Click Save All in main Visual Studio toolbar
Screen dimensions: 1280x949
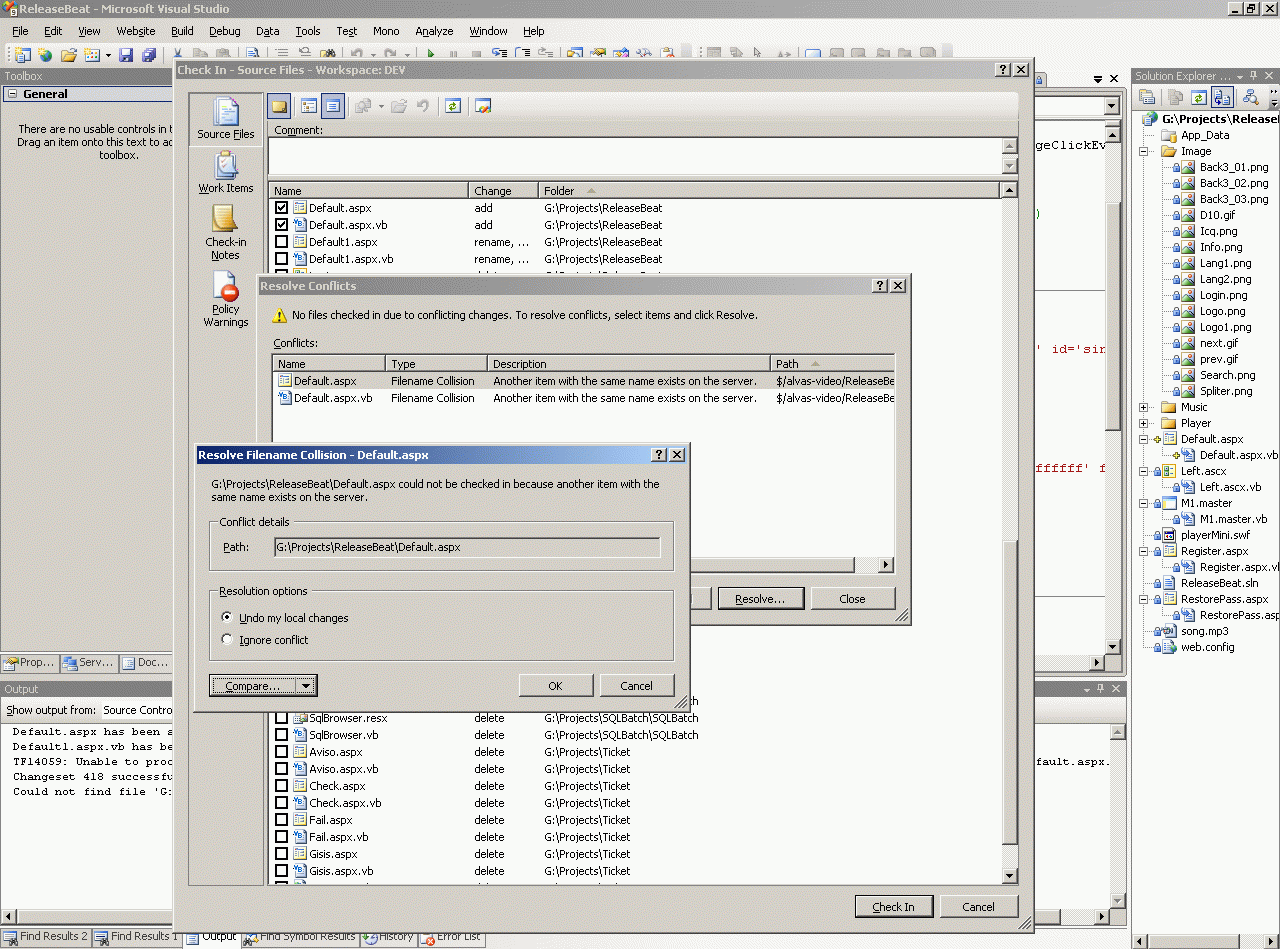tap(149, 55)
